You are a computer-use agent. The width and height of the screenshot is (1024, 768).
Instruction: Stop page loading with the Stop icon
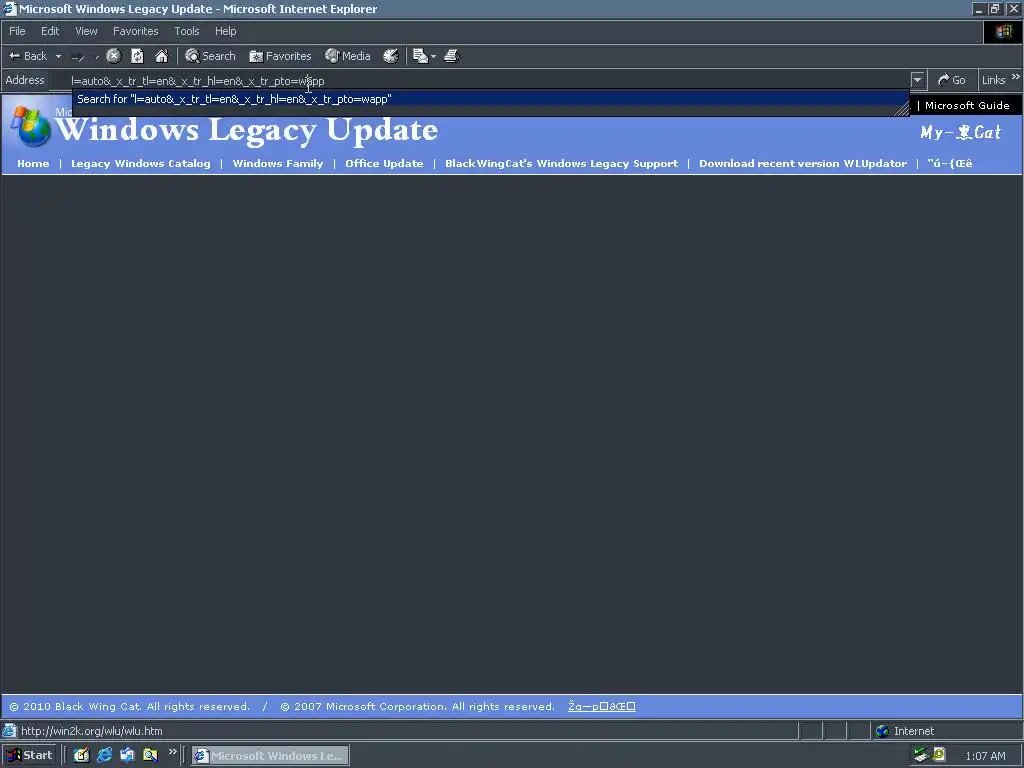pyautogui.click(x=114, y=56)
